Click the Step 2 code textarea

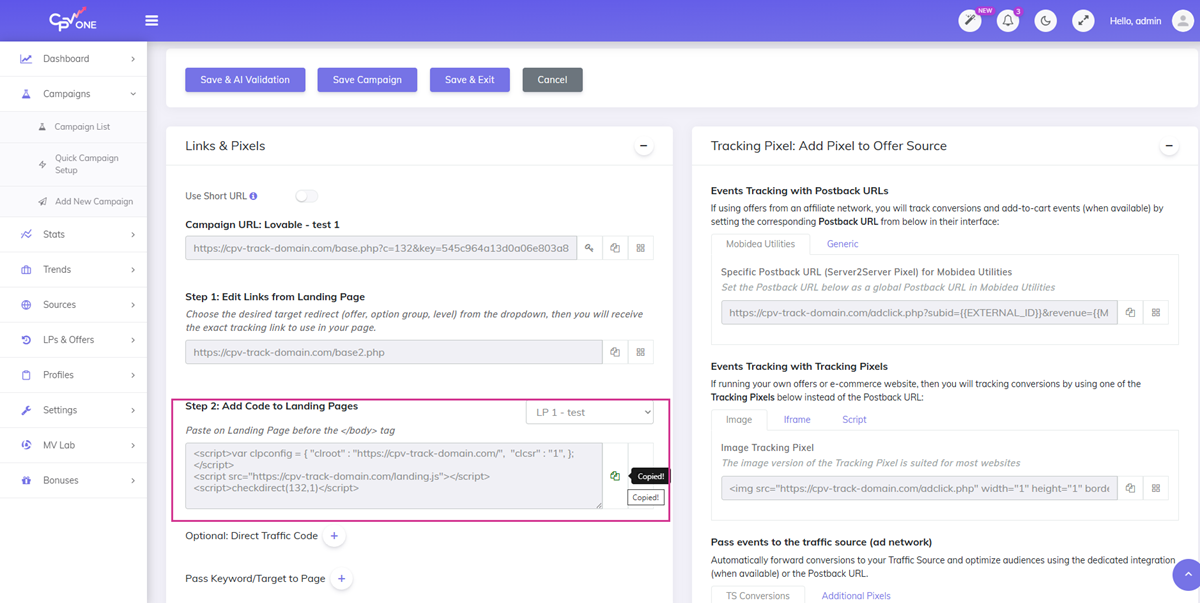[394, 476]
